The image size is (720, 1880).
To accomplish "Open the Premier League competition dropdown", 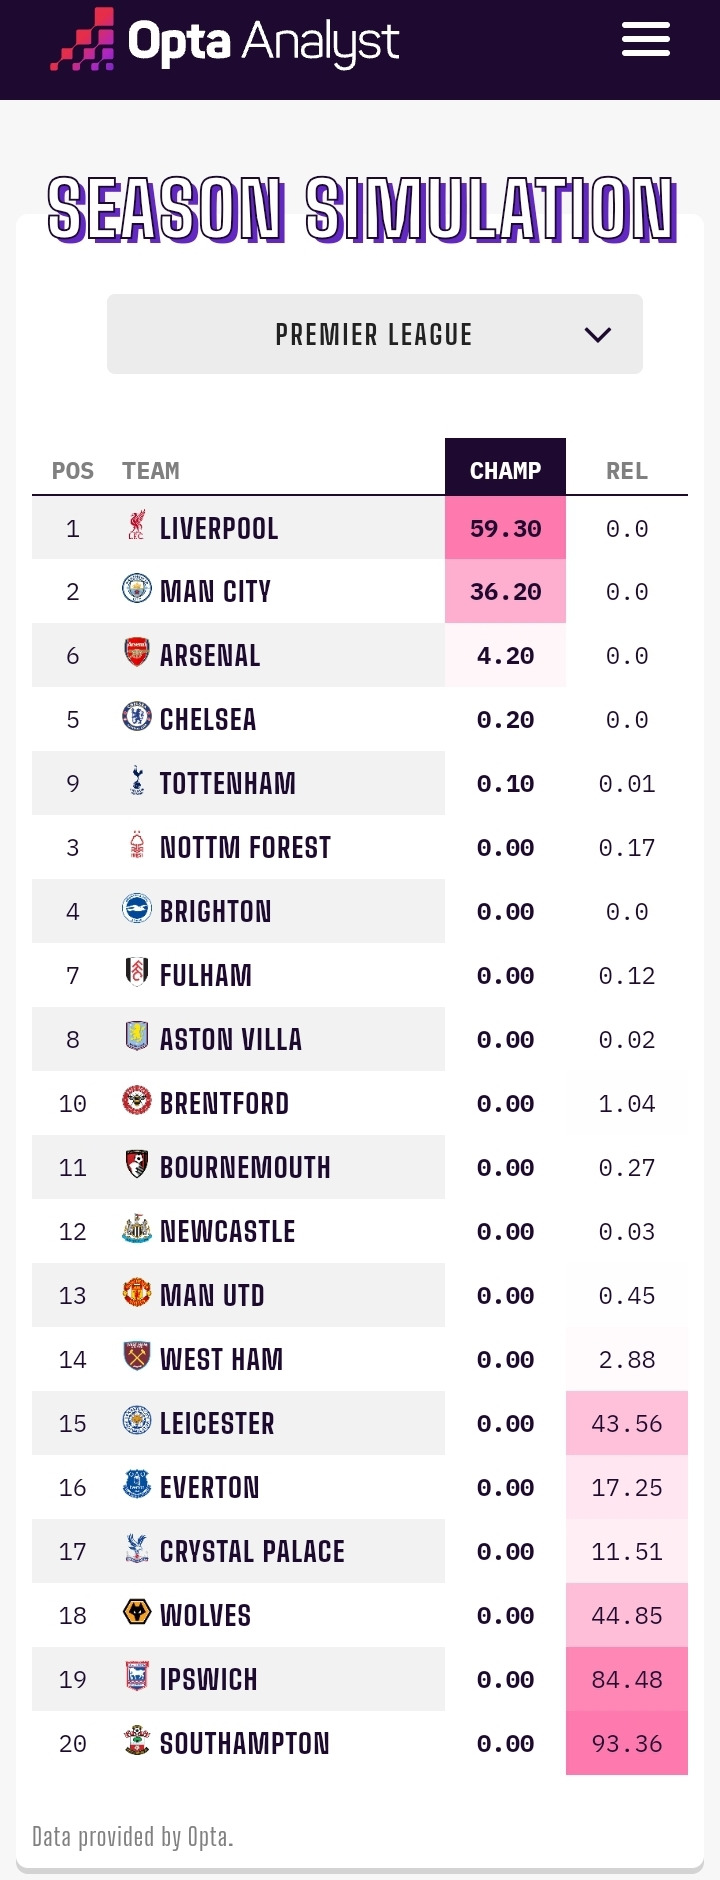I will (374, 334).
